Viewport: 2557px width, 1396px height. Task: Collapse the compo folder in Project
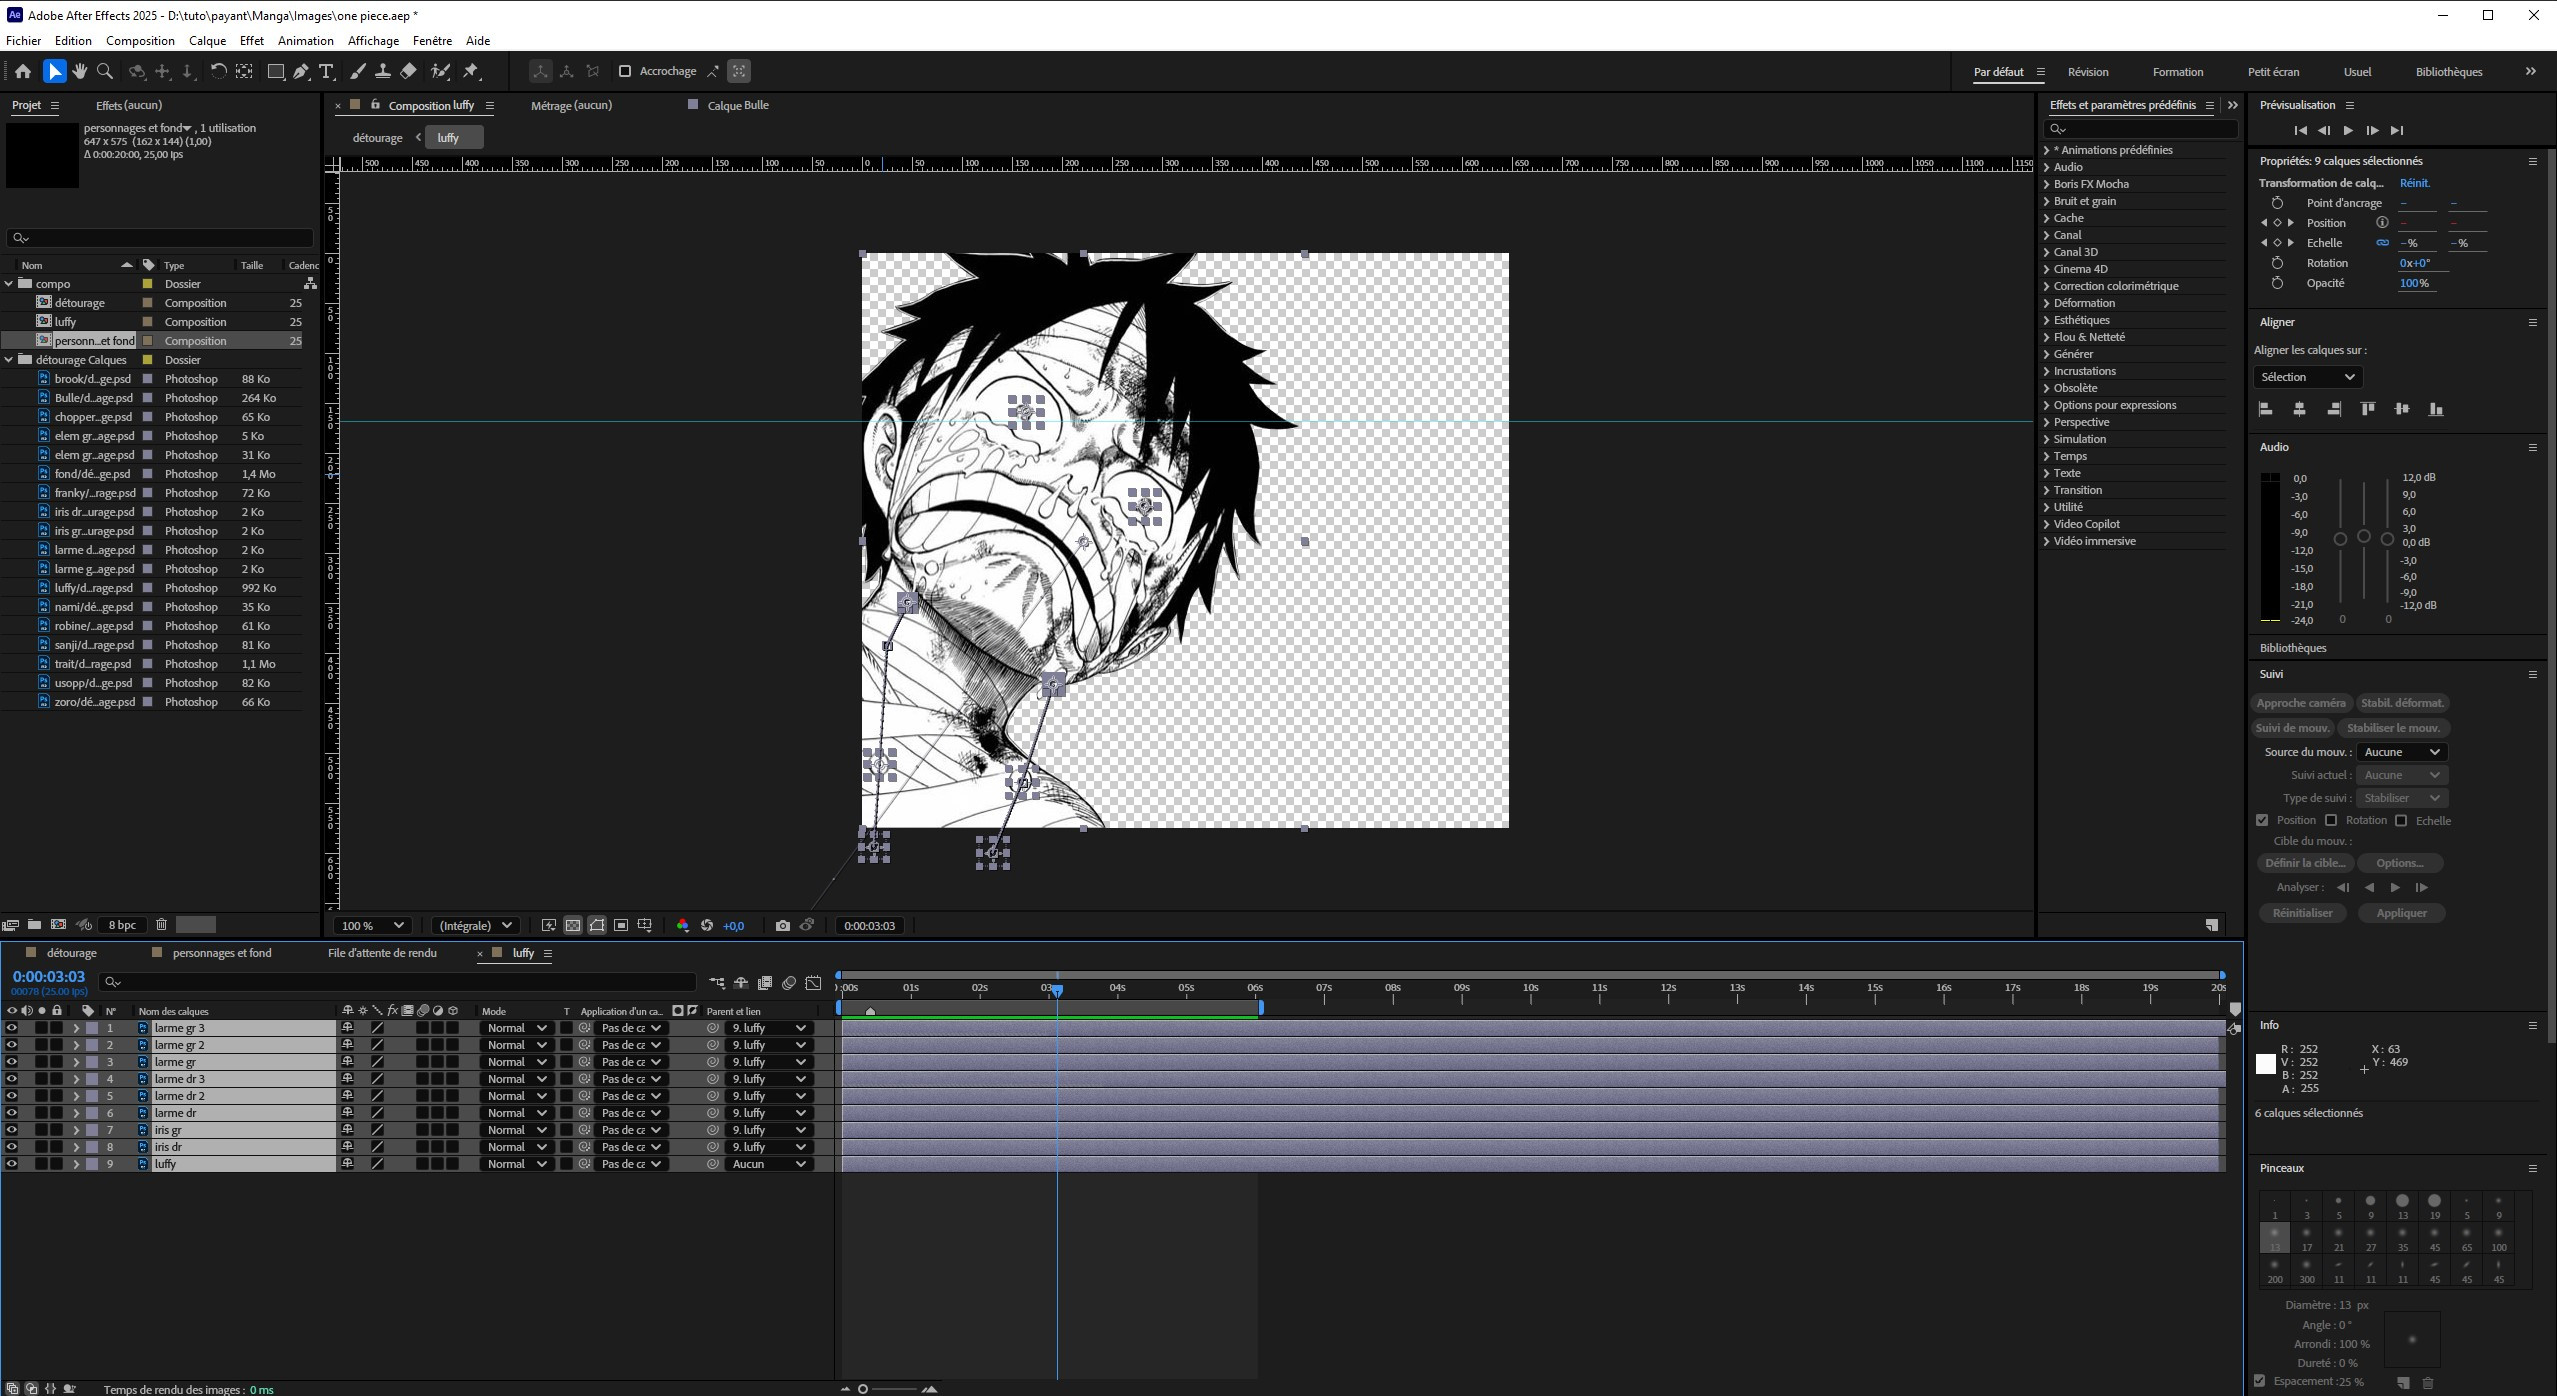9,284
